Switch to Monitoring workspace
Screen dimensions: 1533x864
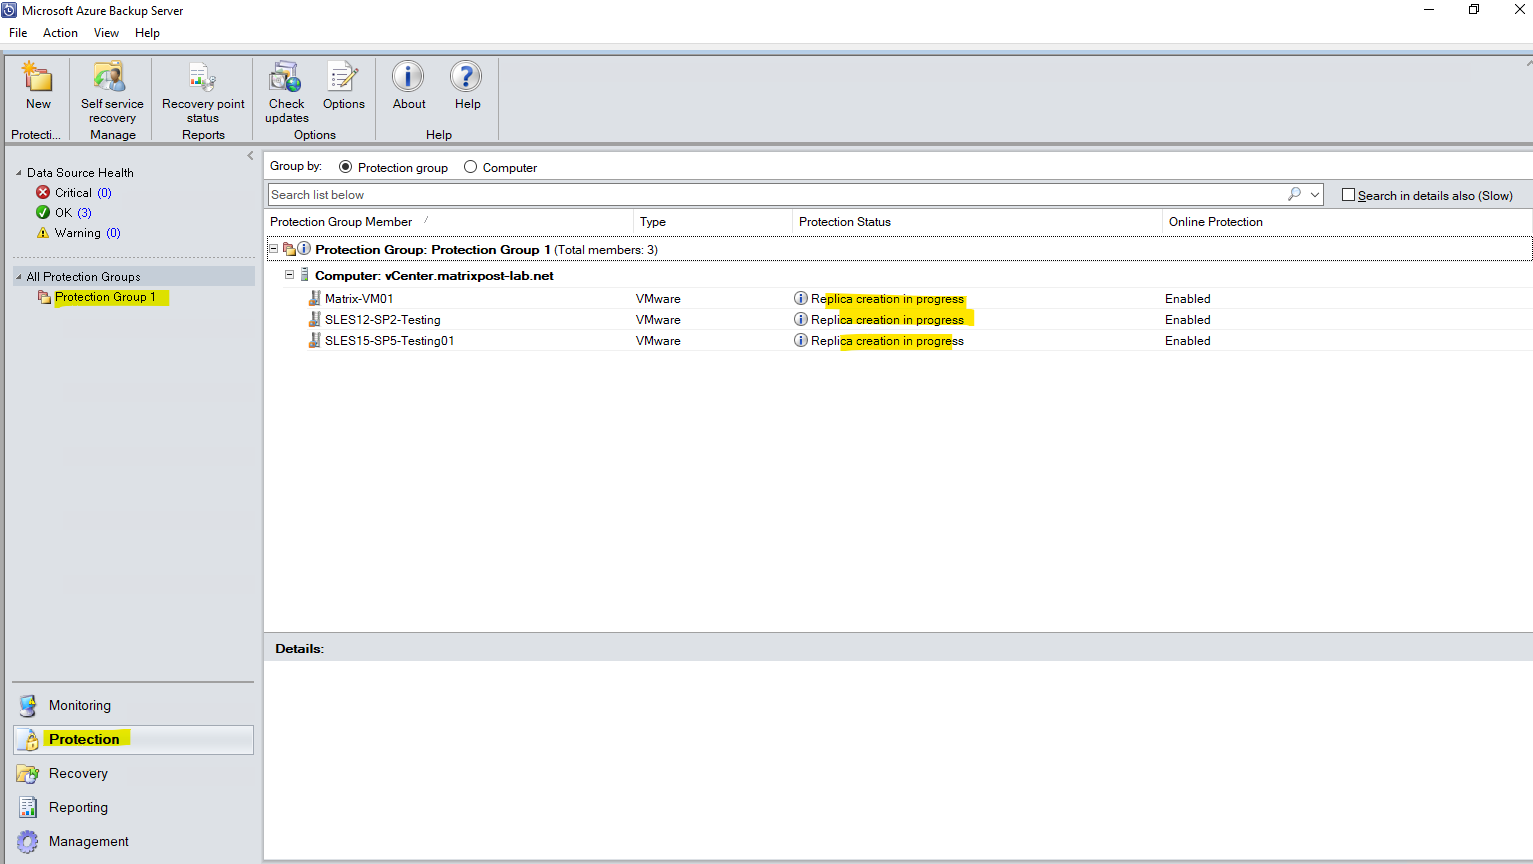(x=80, y=705)
